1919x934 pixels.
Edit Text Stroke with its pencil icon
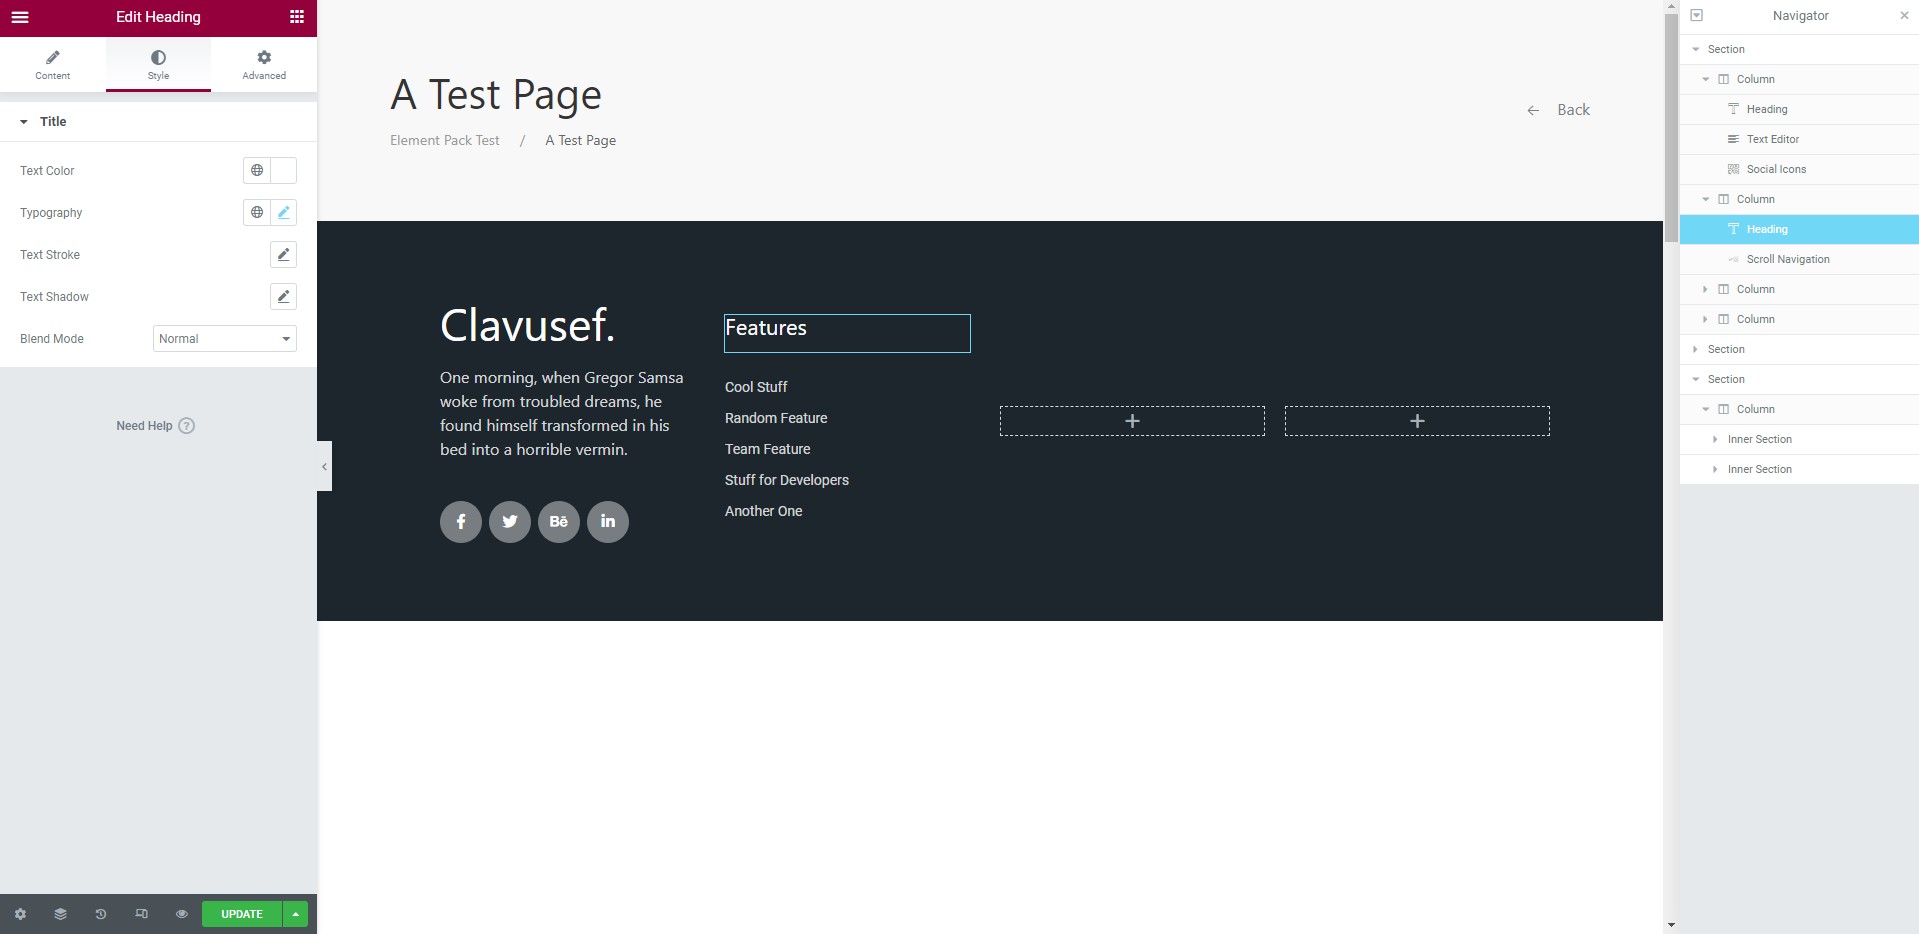point(283,254)
